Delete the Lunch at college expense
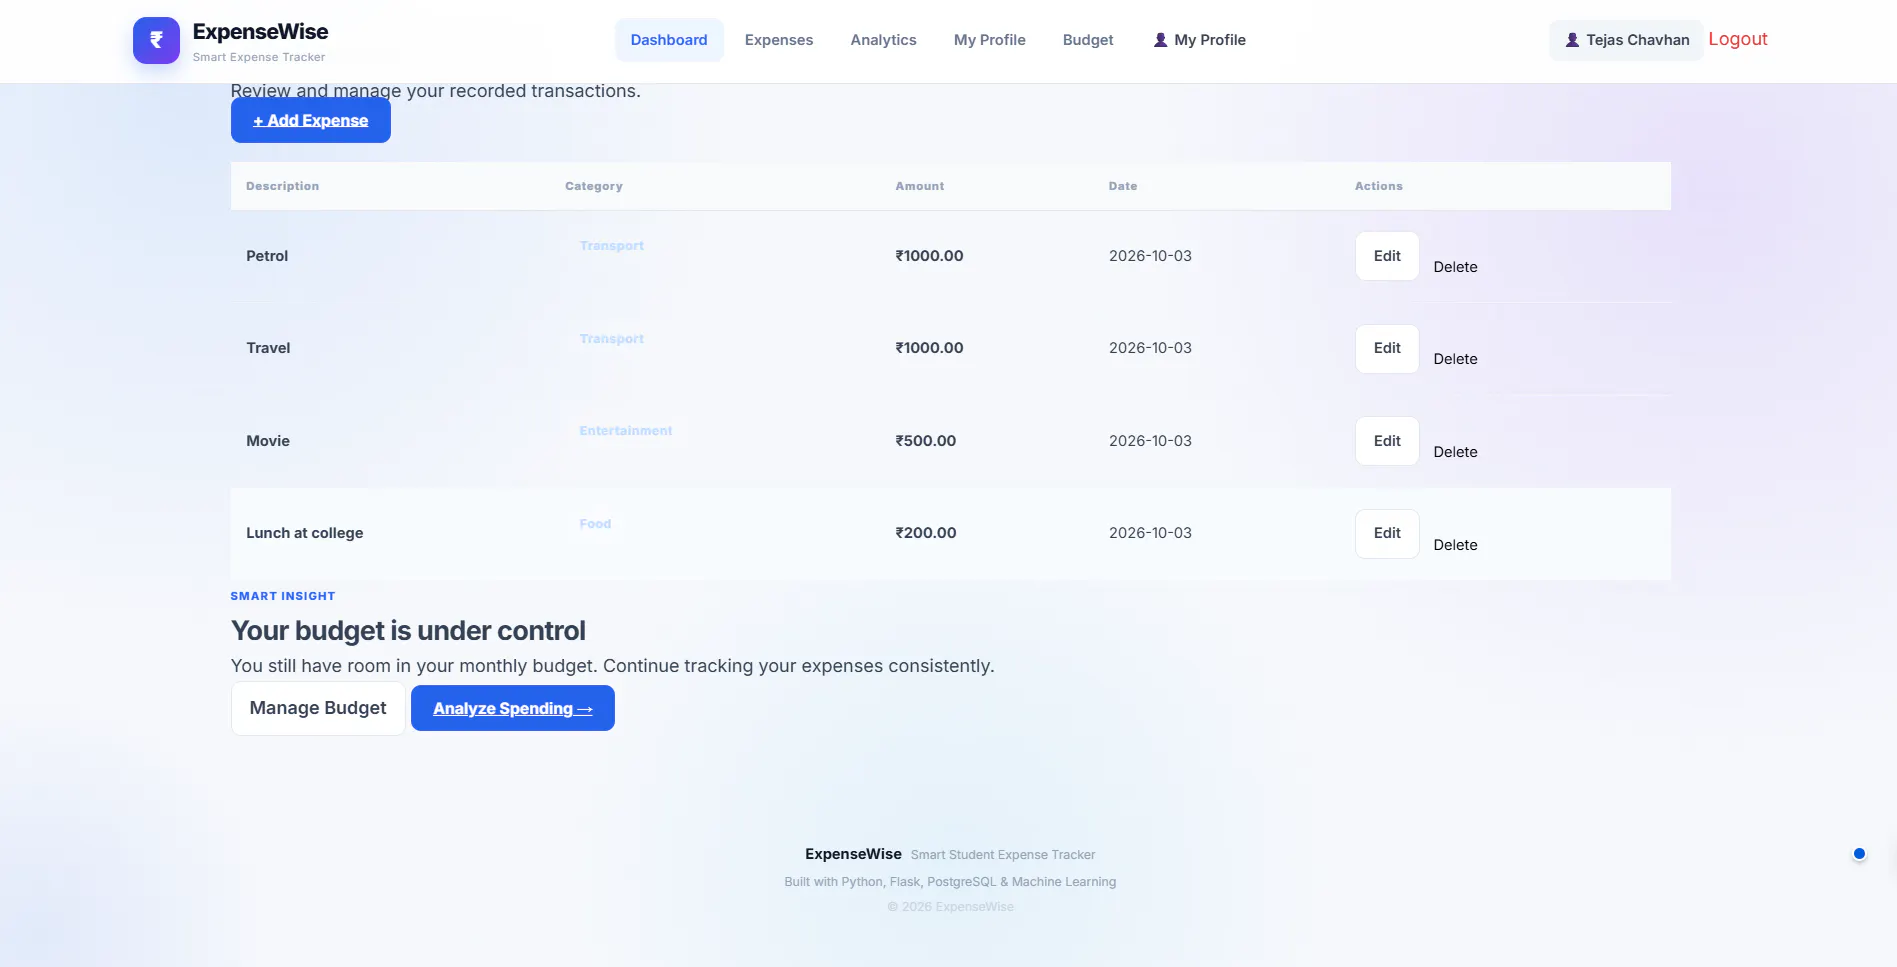 coord(1455,545)
